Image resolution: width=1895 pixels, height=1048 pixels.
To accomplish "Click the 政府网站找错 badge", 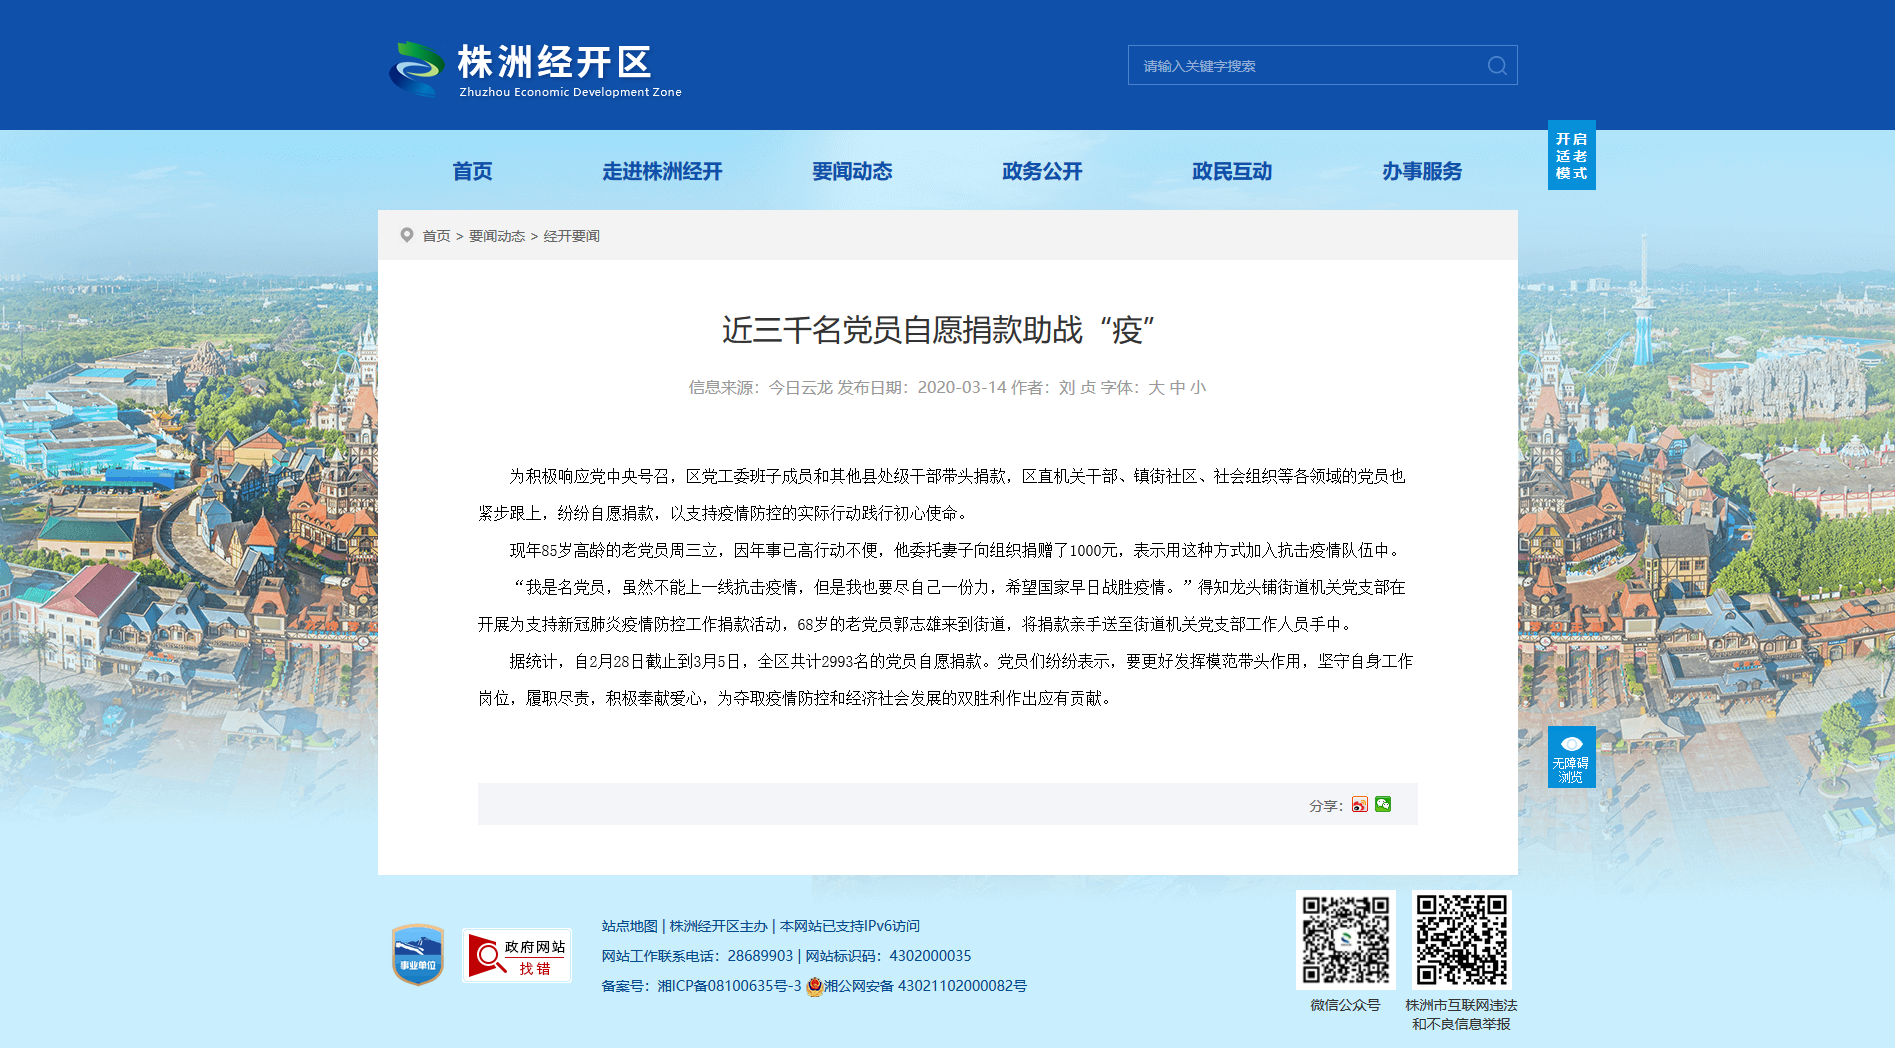I will 517,956.
